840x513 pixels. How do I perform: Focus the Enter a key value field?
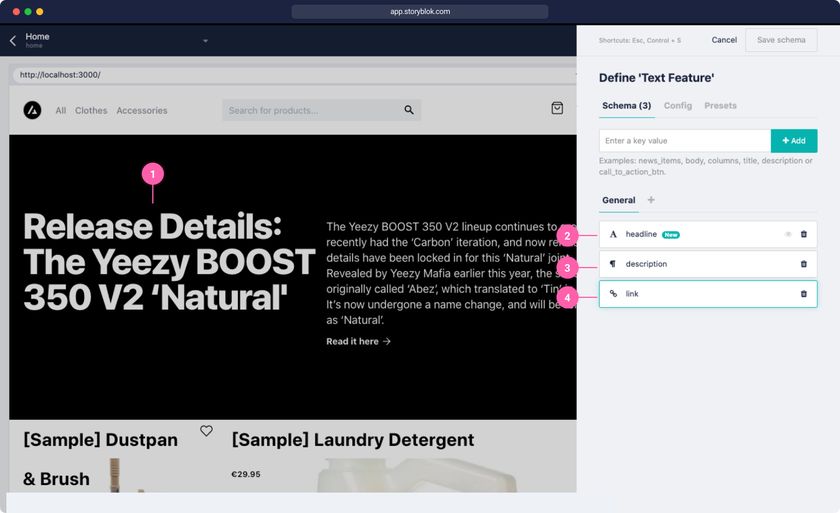click(685, 141)
